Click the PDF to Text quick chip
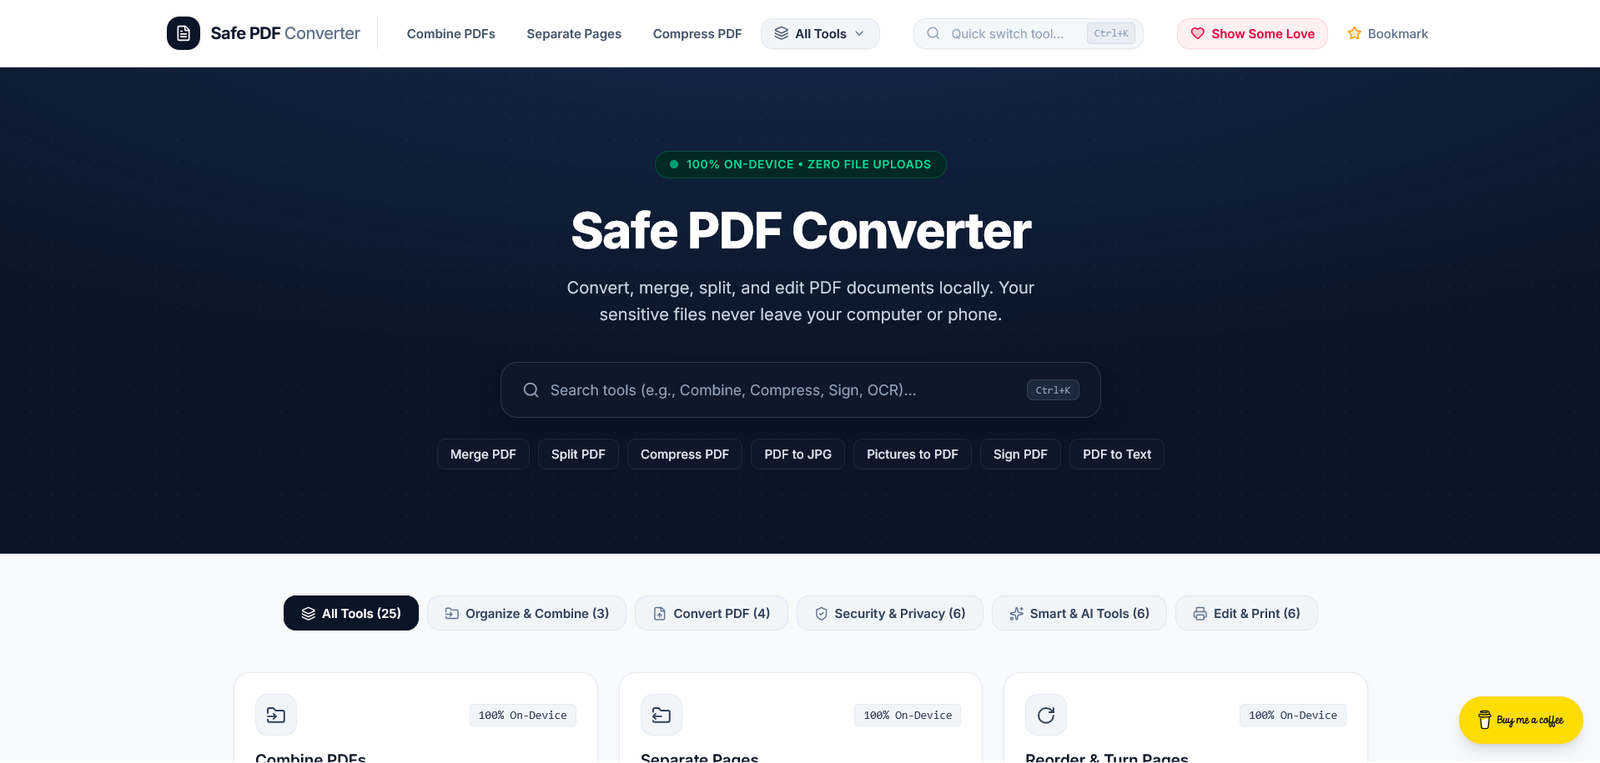Viewport: 1600px width, 763px height. click(1117, 454)
